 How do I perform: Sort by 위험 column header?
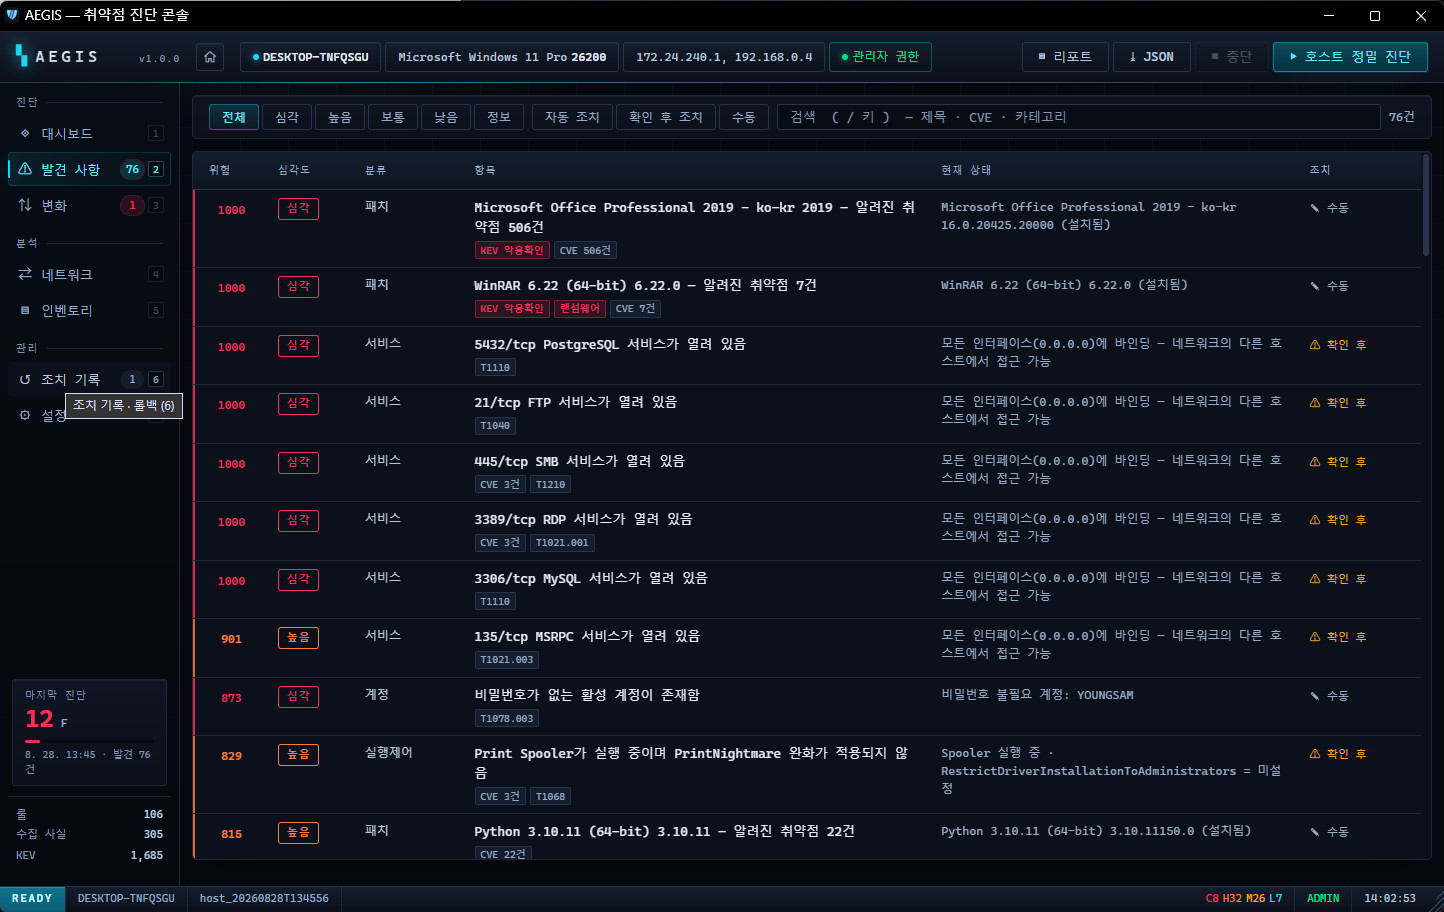(220, 170)
